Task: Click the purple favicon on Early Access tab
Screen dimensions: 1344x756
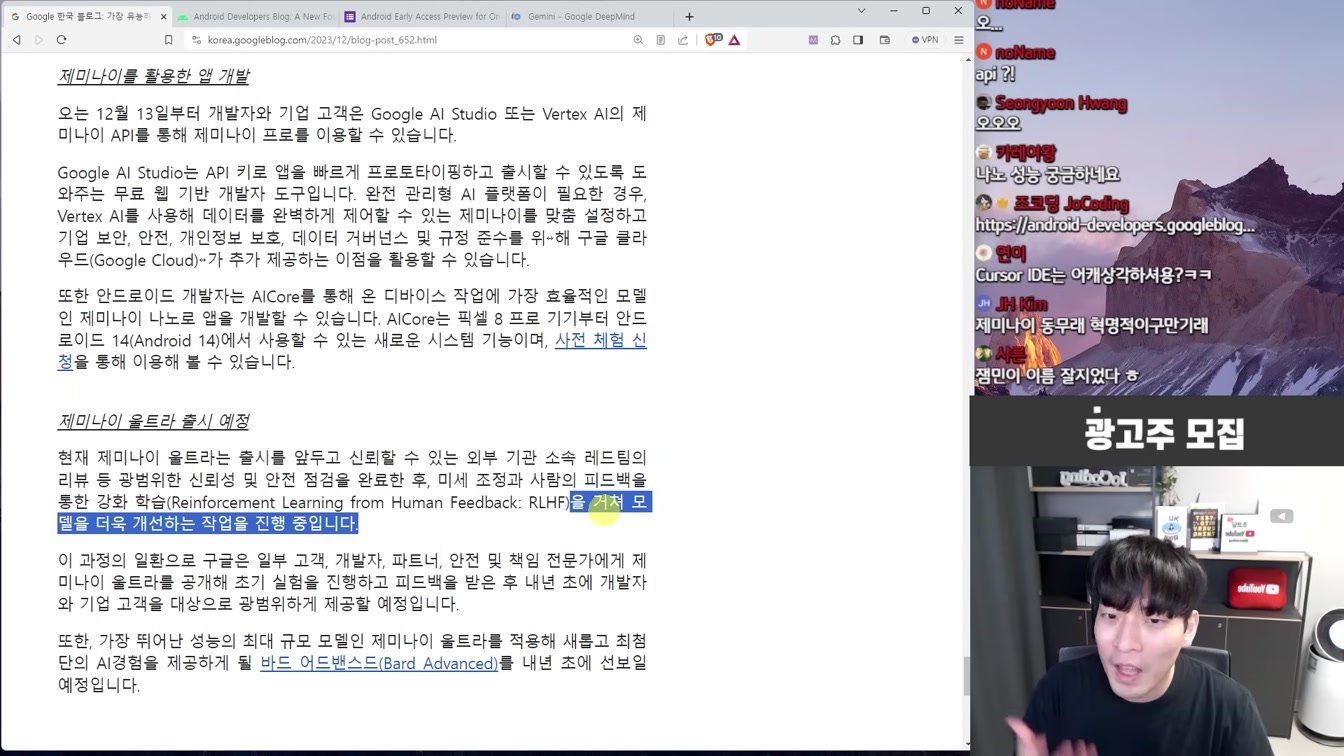Action: (x=350, y=16)
